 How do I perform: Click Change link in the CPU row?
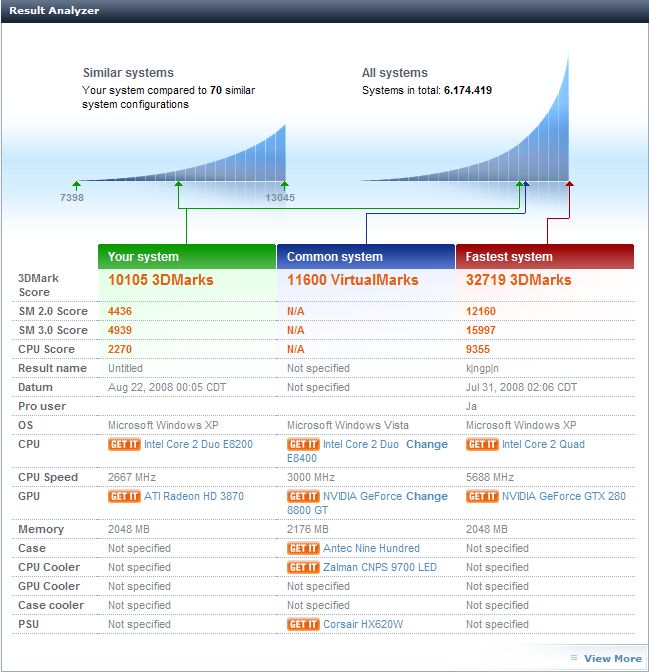click(x=427, y=444)
